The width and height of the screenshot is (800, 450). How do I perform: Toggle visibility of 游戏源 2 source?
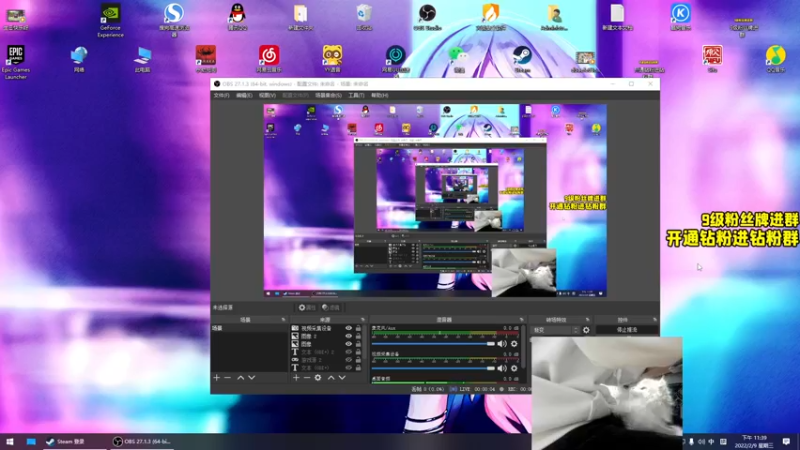(348, 360)
